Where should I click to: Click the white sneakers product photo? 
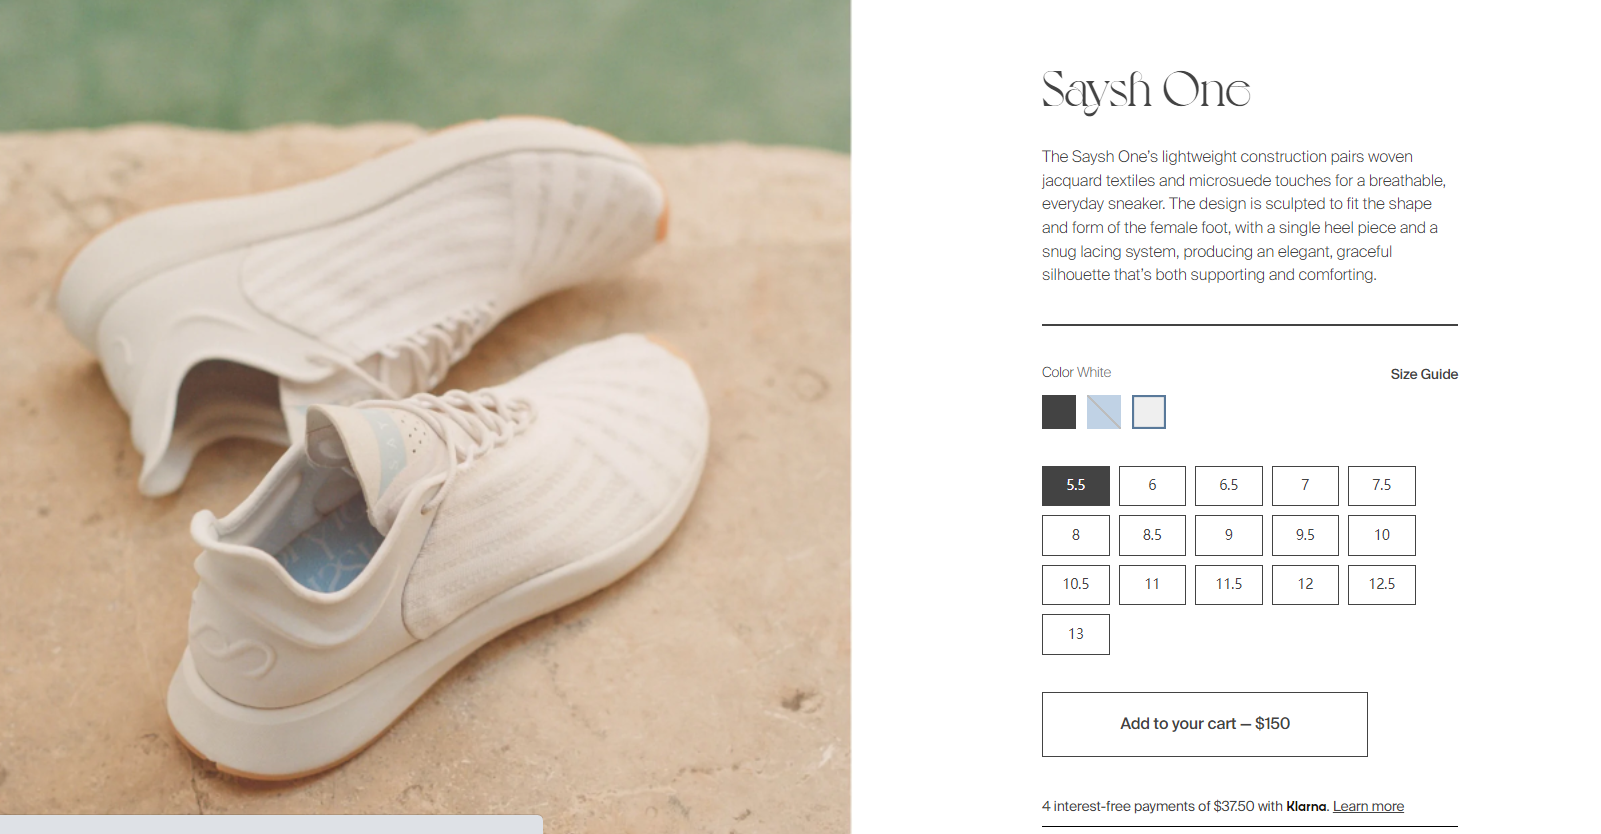(425, 417)
